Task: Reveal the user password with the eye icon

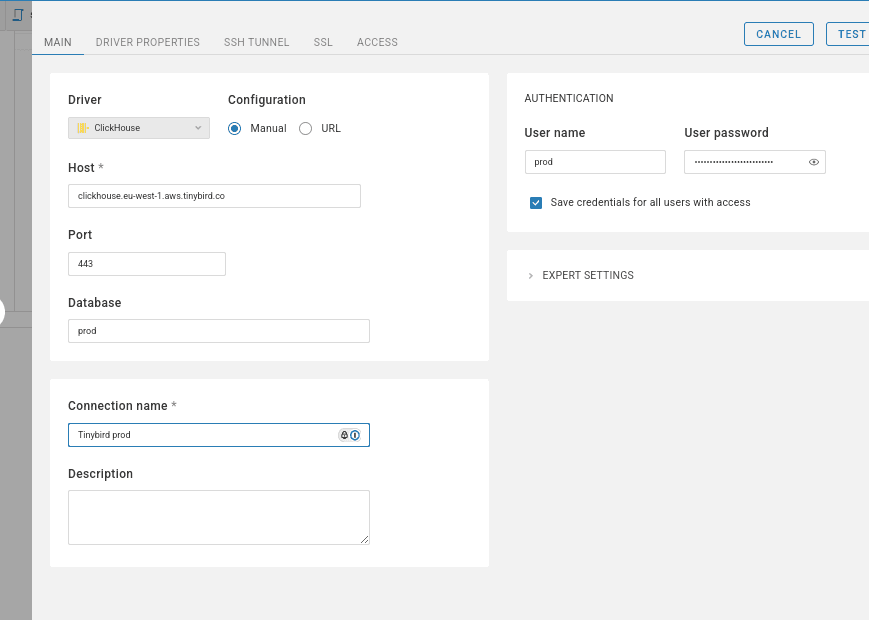Action: (813, 161)
